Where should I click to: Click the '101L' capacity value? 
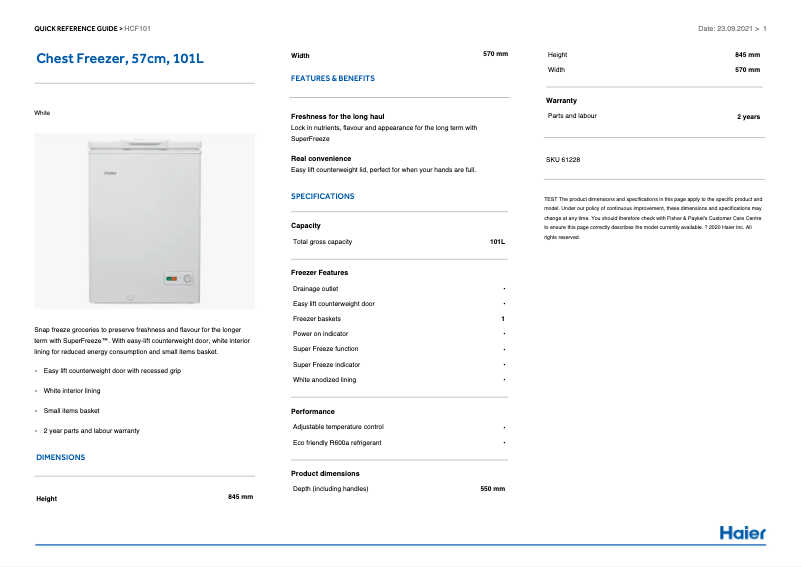[x=497, y=242]
